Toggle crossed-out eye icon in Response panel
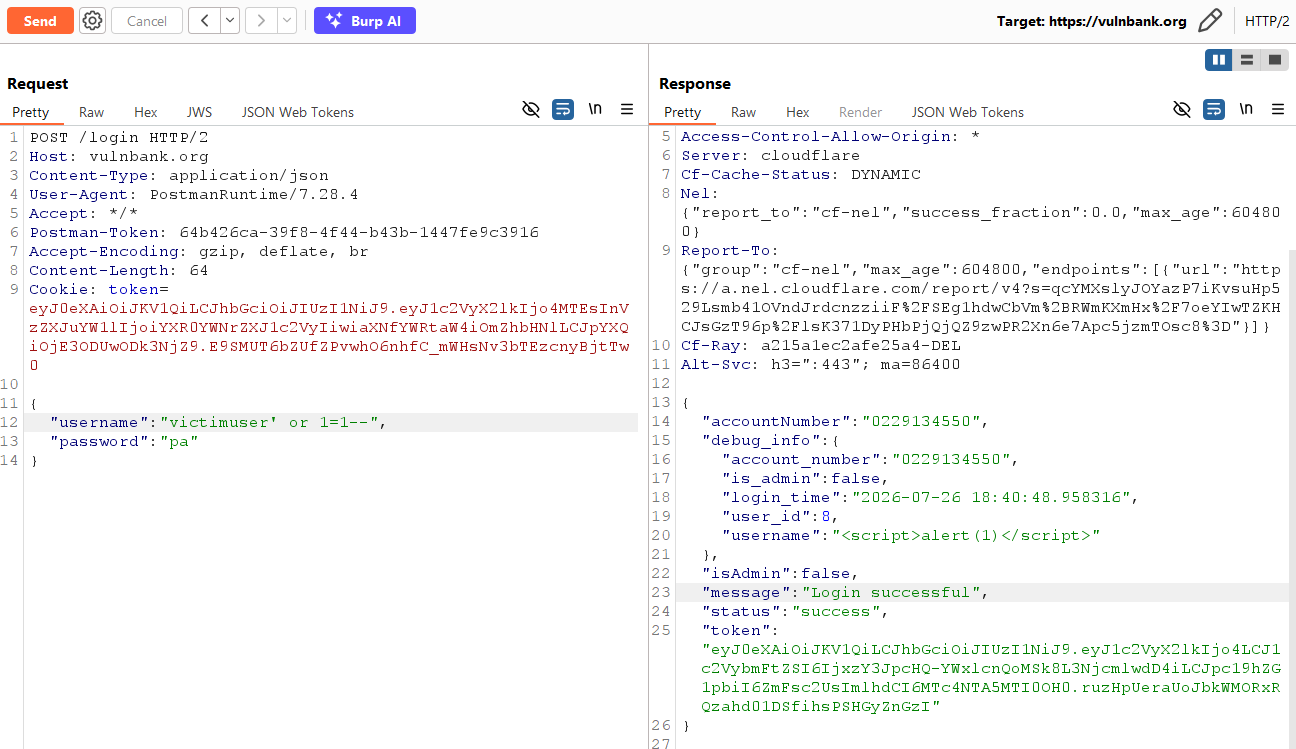Image resolution: width=1296 pixels, height=749 pixels. (x=1182, y=109)
